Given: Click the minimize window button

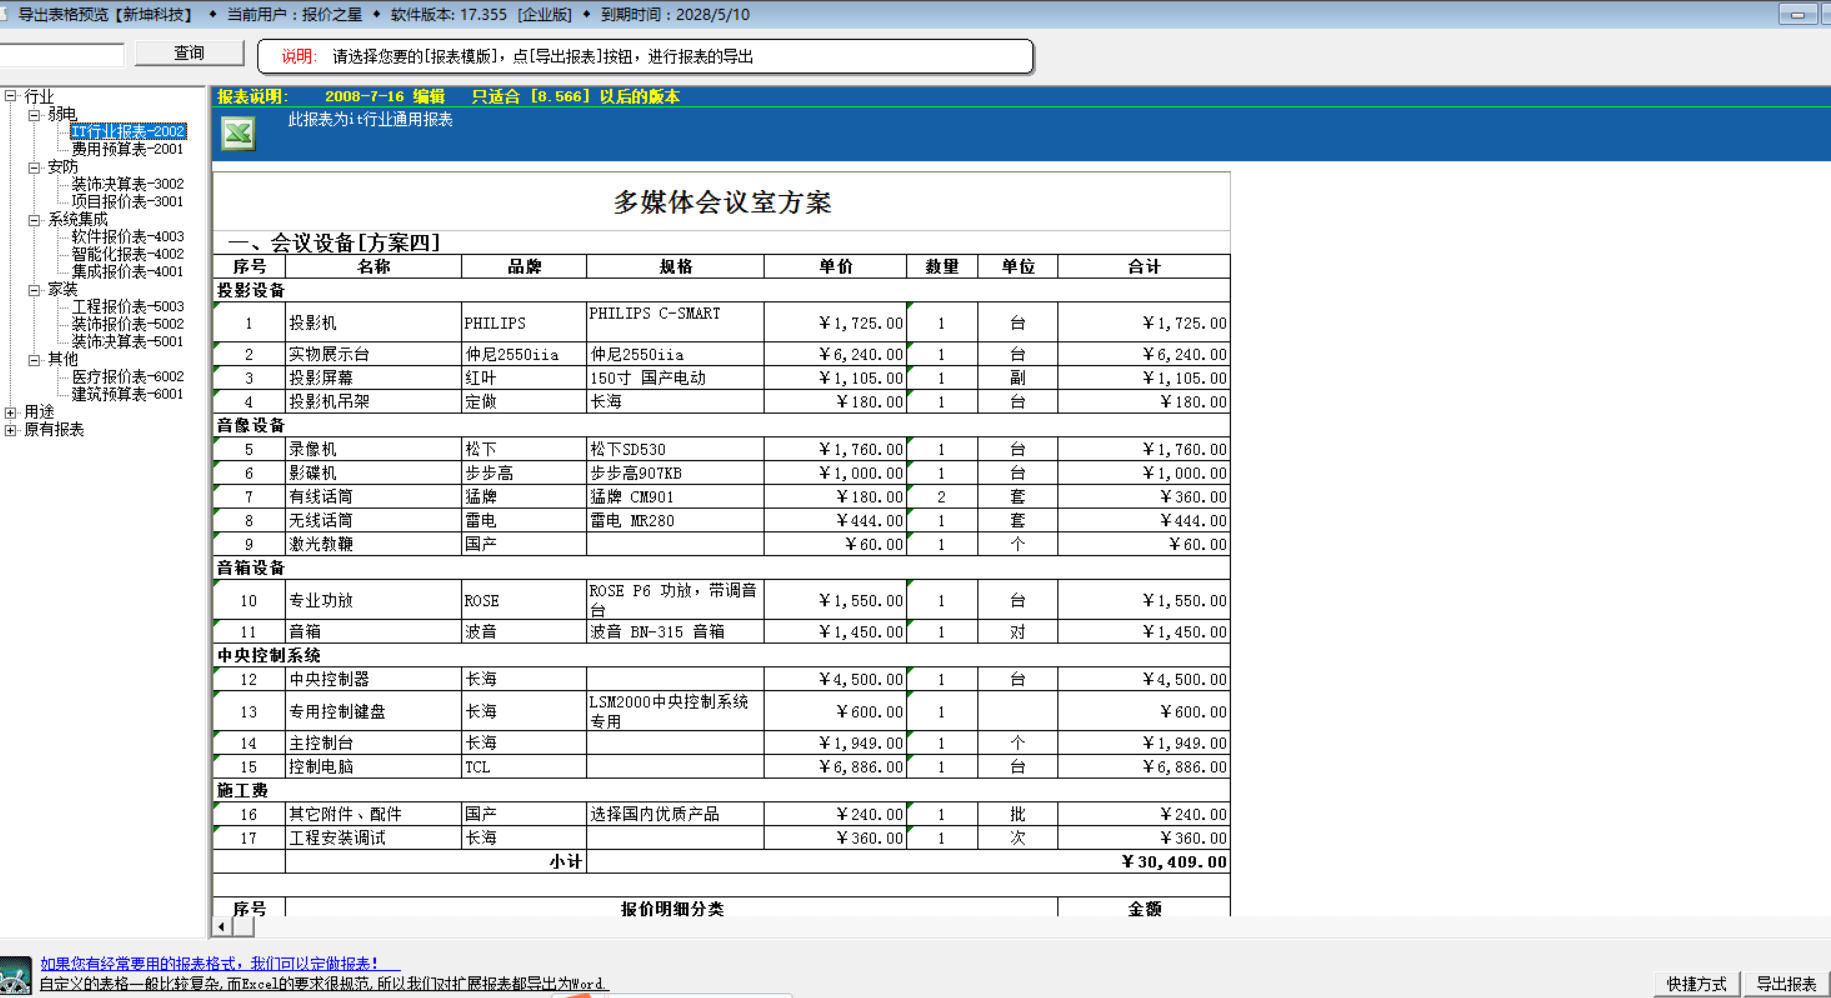Looking at the screenshot, I should coord(1797,15).
